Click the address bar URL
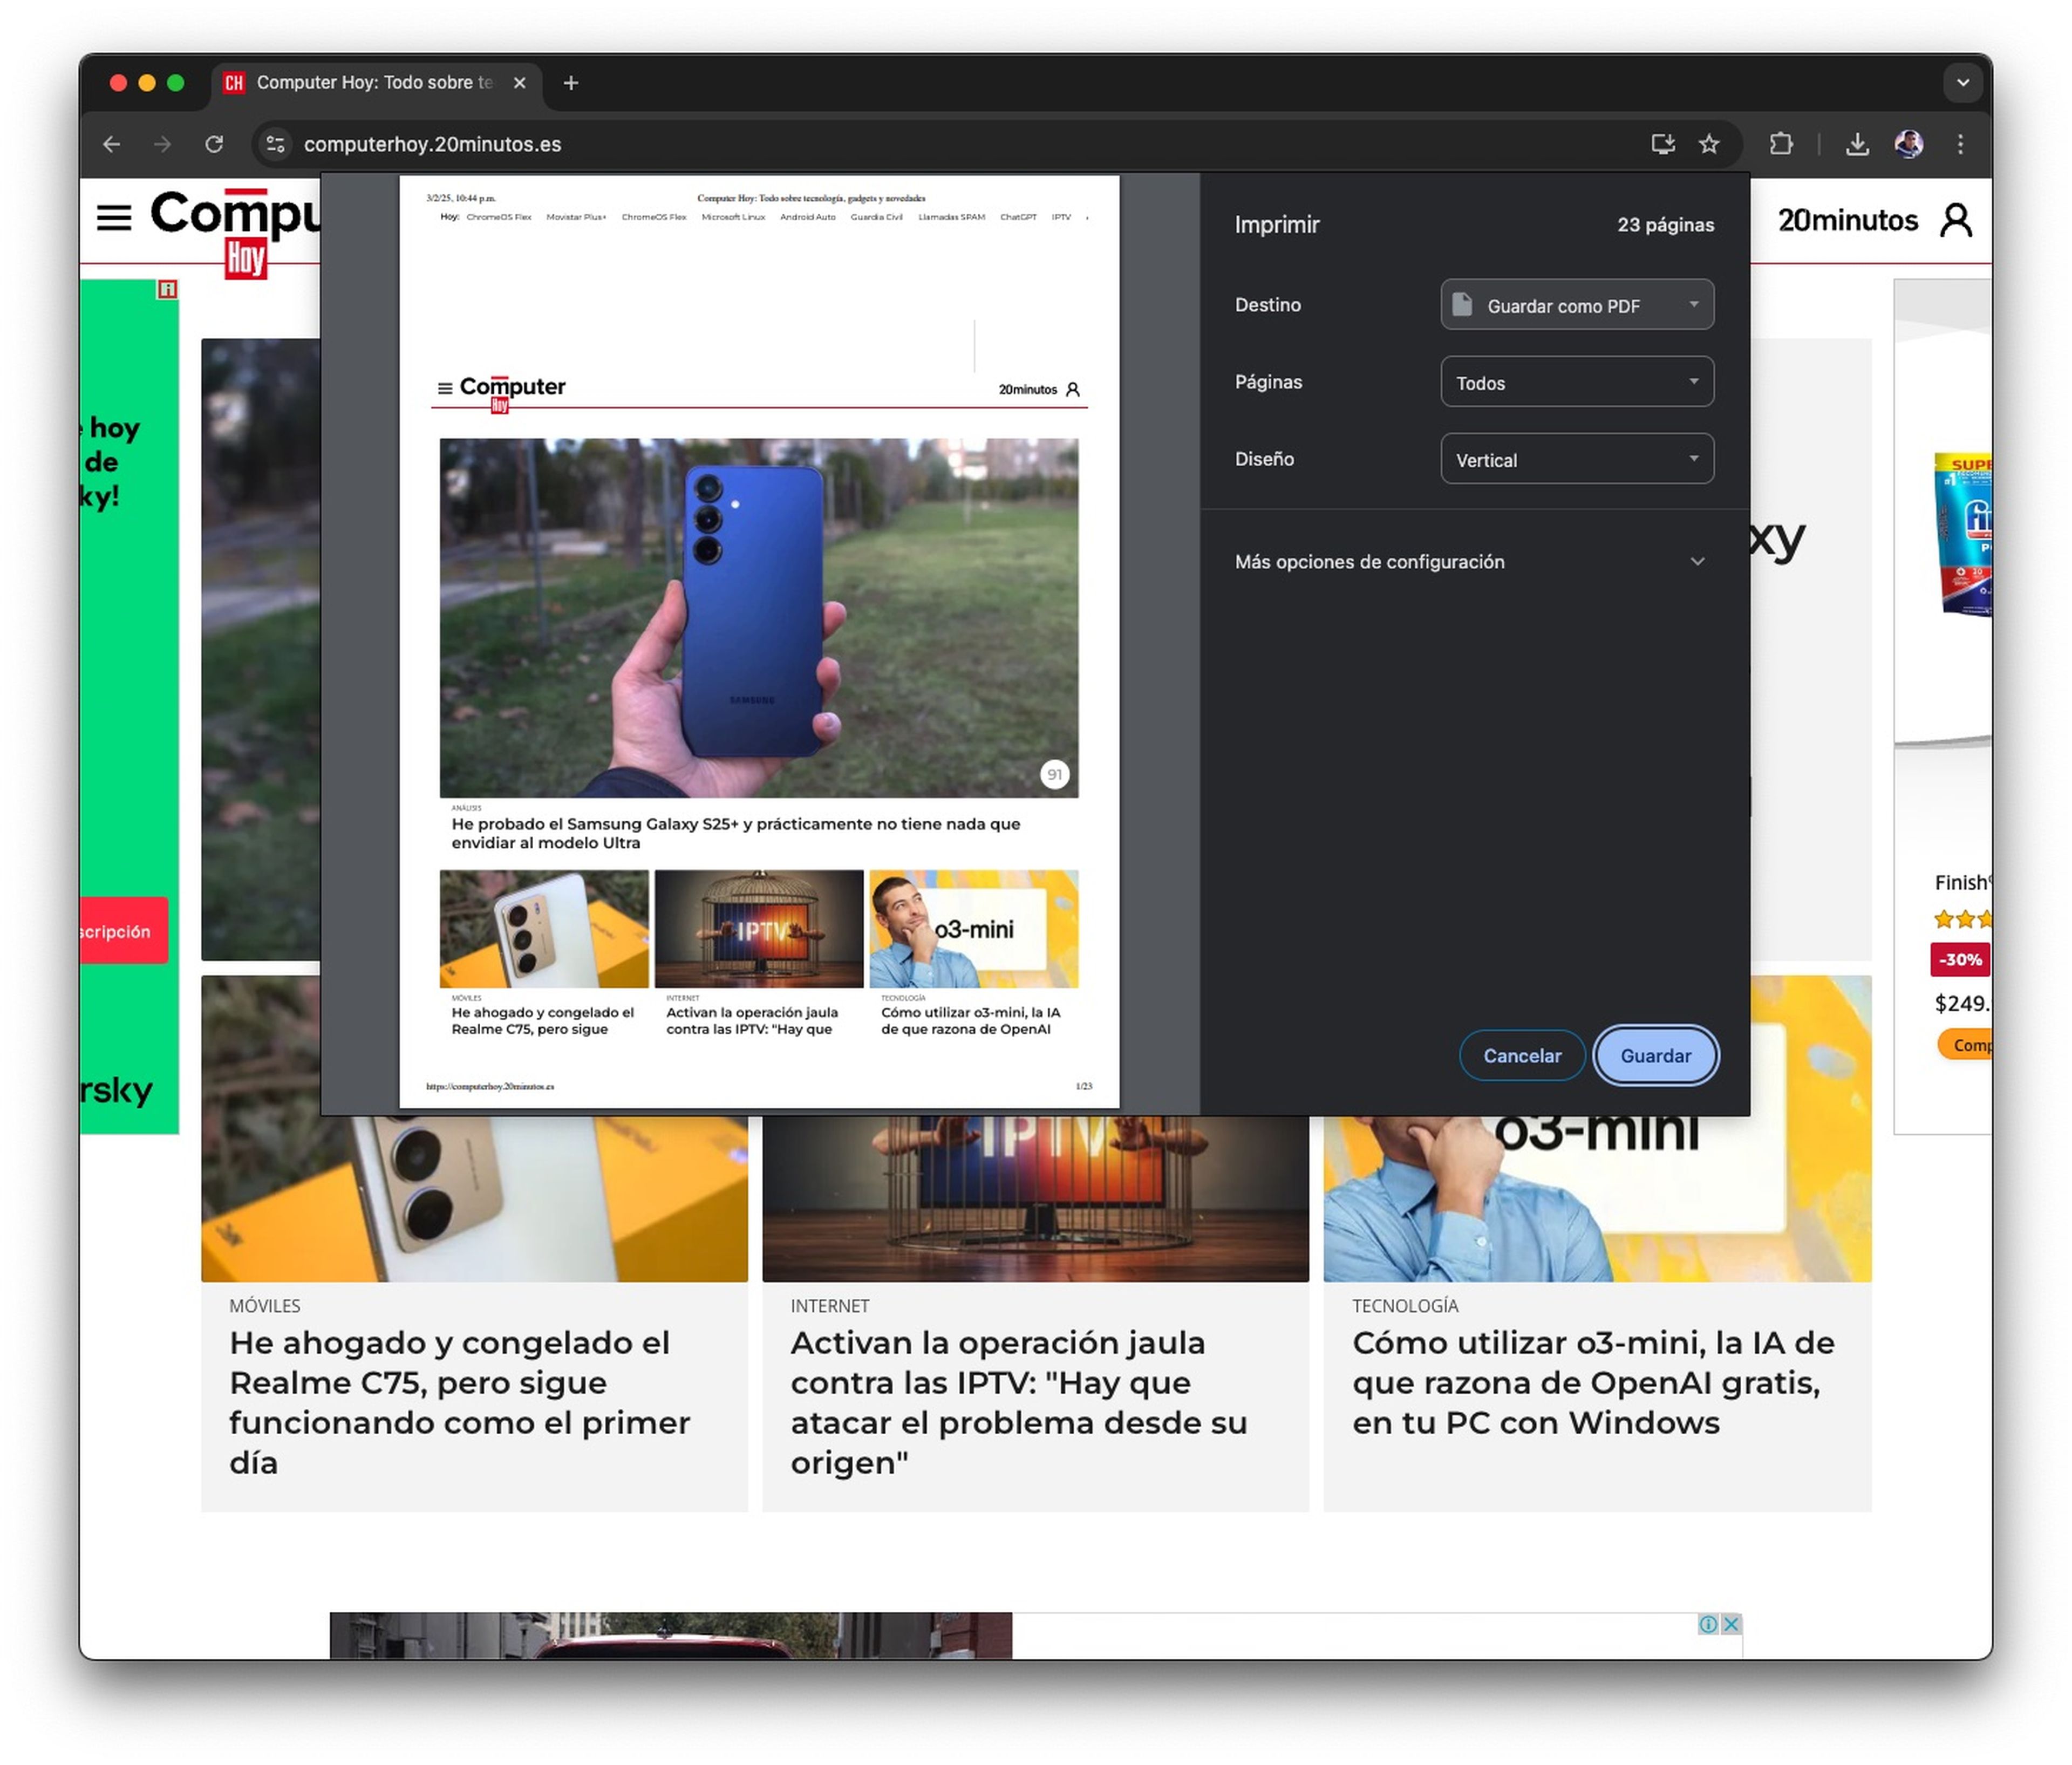The image size is (2072, 1765). click(x=432, y=144)
